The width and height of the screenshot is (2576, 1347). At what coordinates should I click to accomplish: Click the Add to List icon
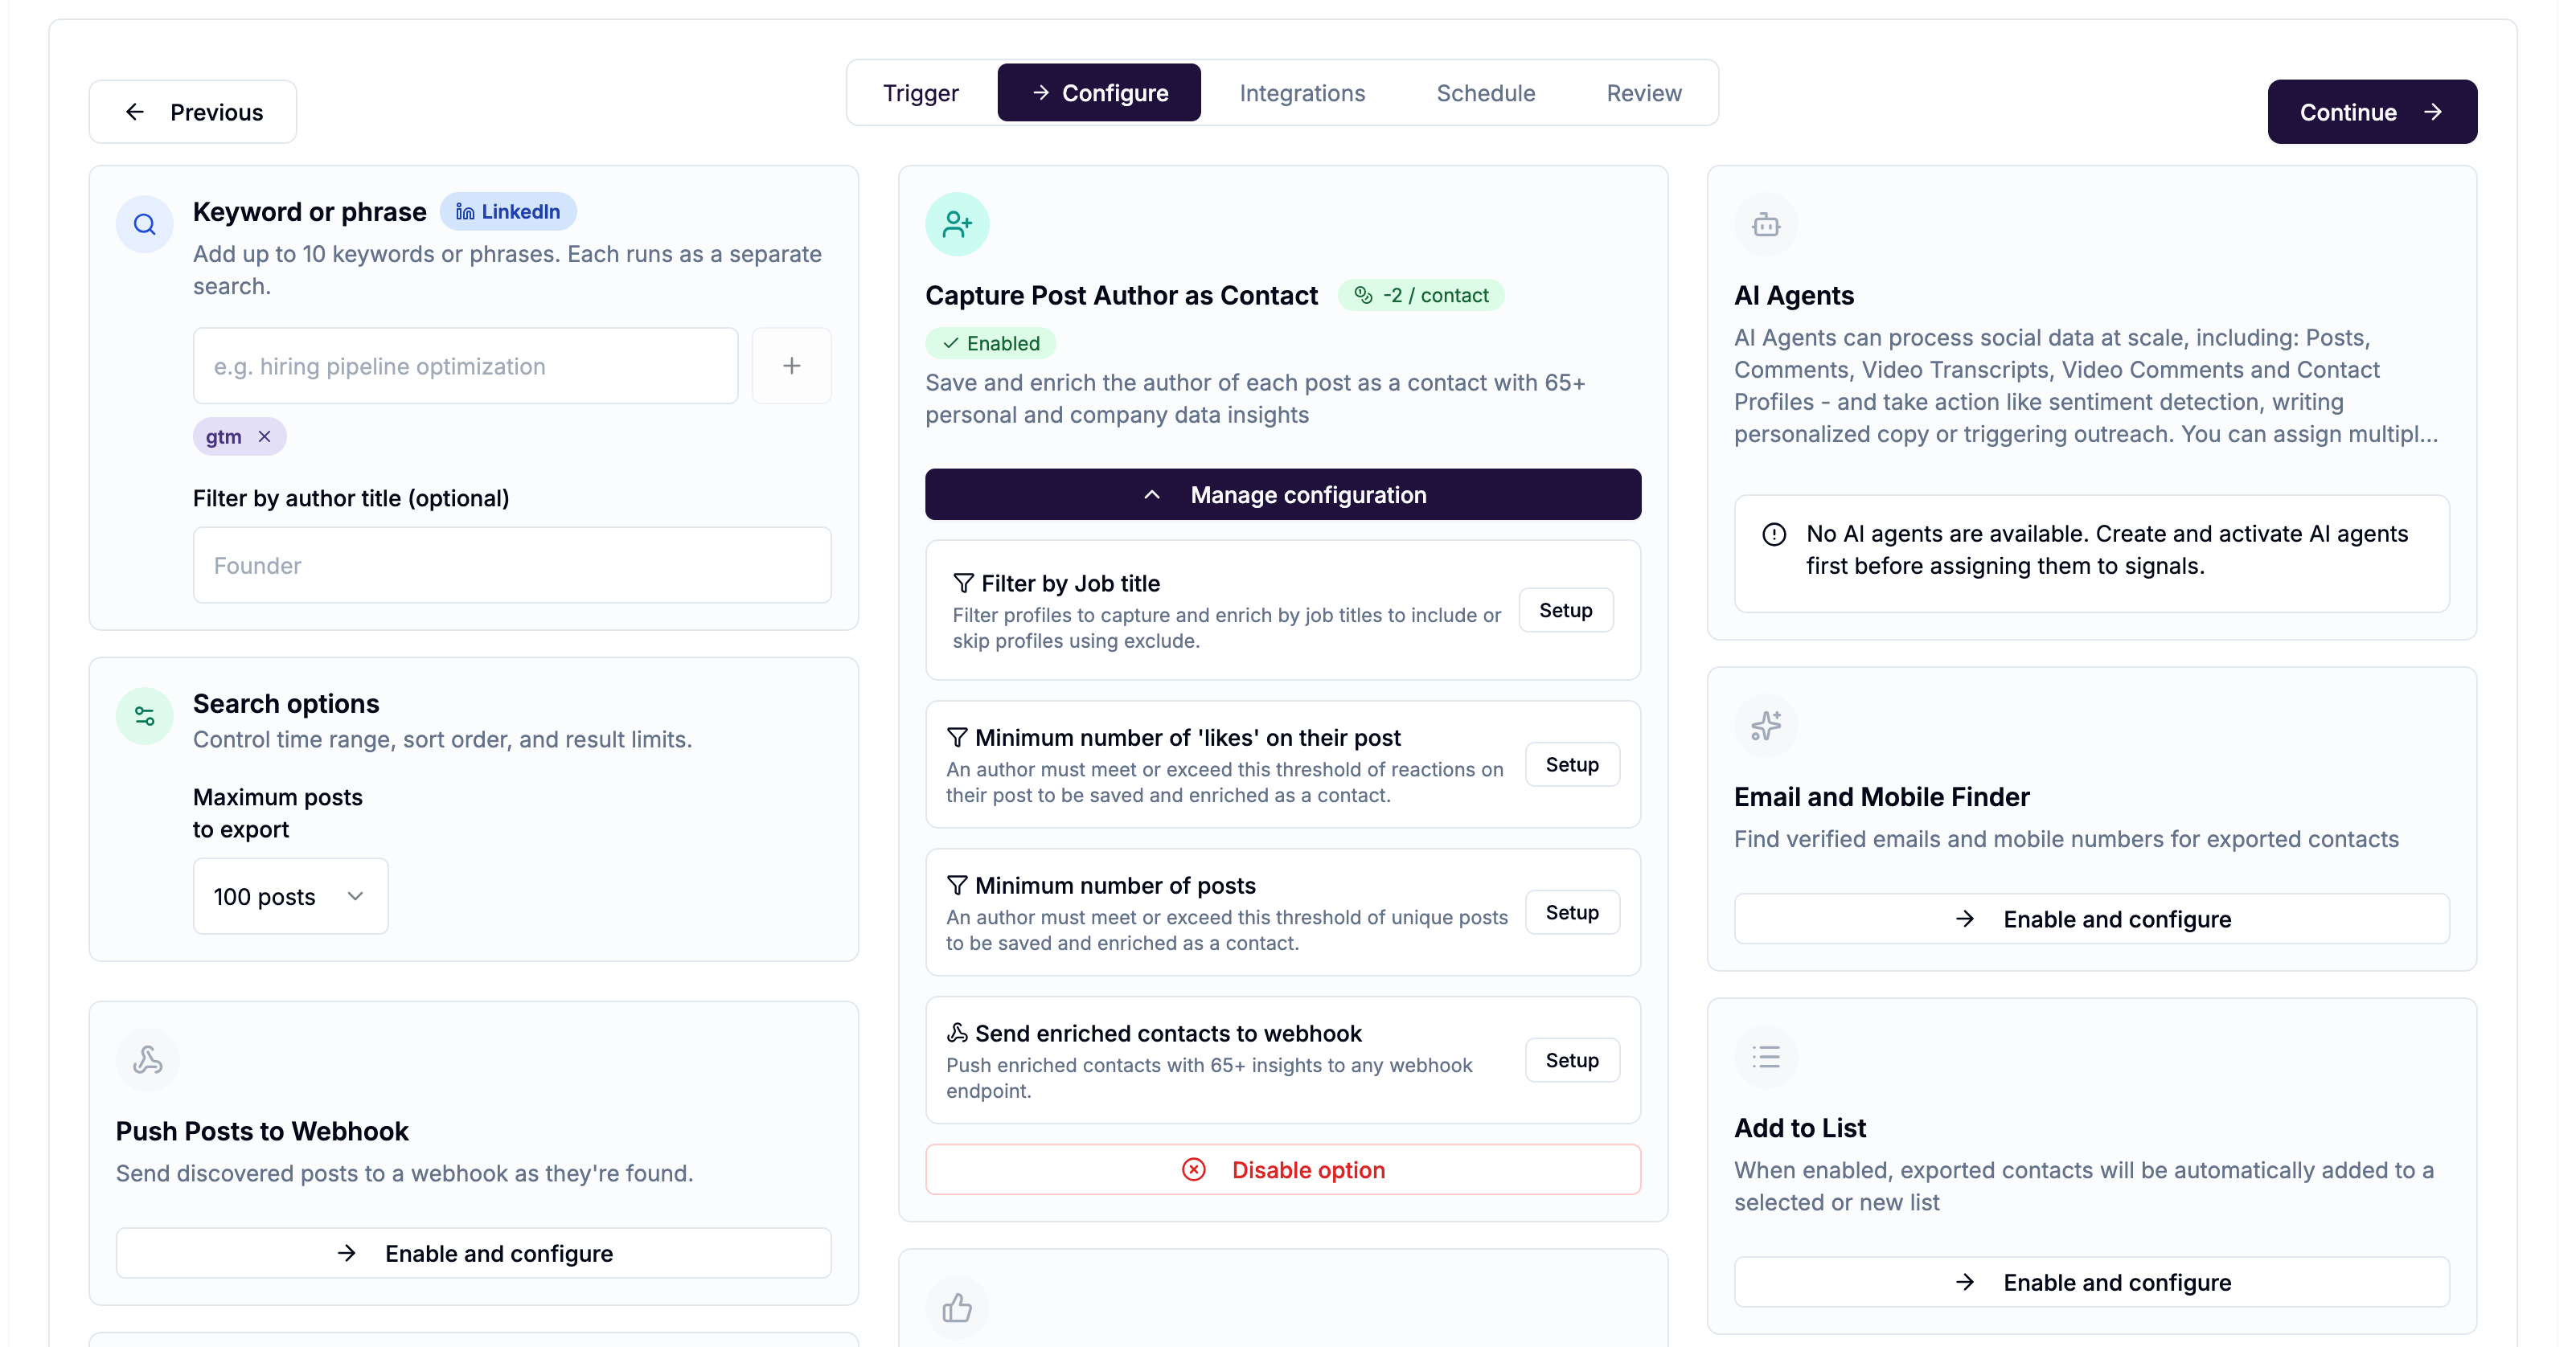tap(1766, 1057)
